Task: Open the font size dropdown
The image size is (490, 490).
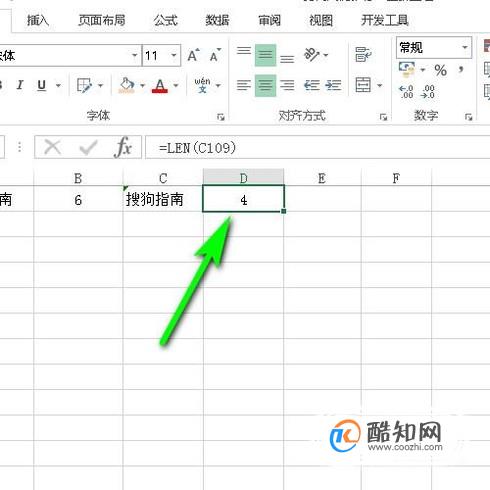Action: 174,55
